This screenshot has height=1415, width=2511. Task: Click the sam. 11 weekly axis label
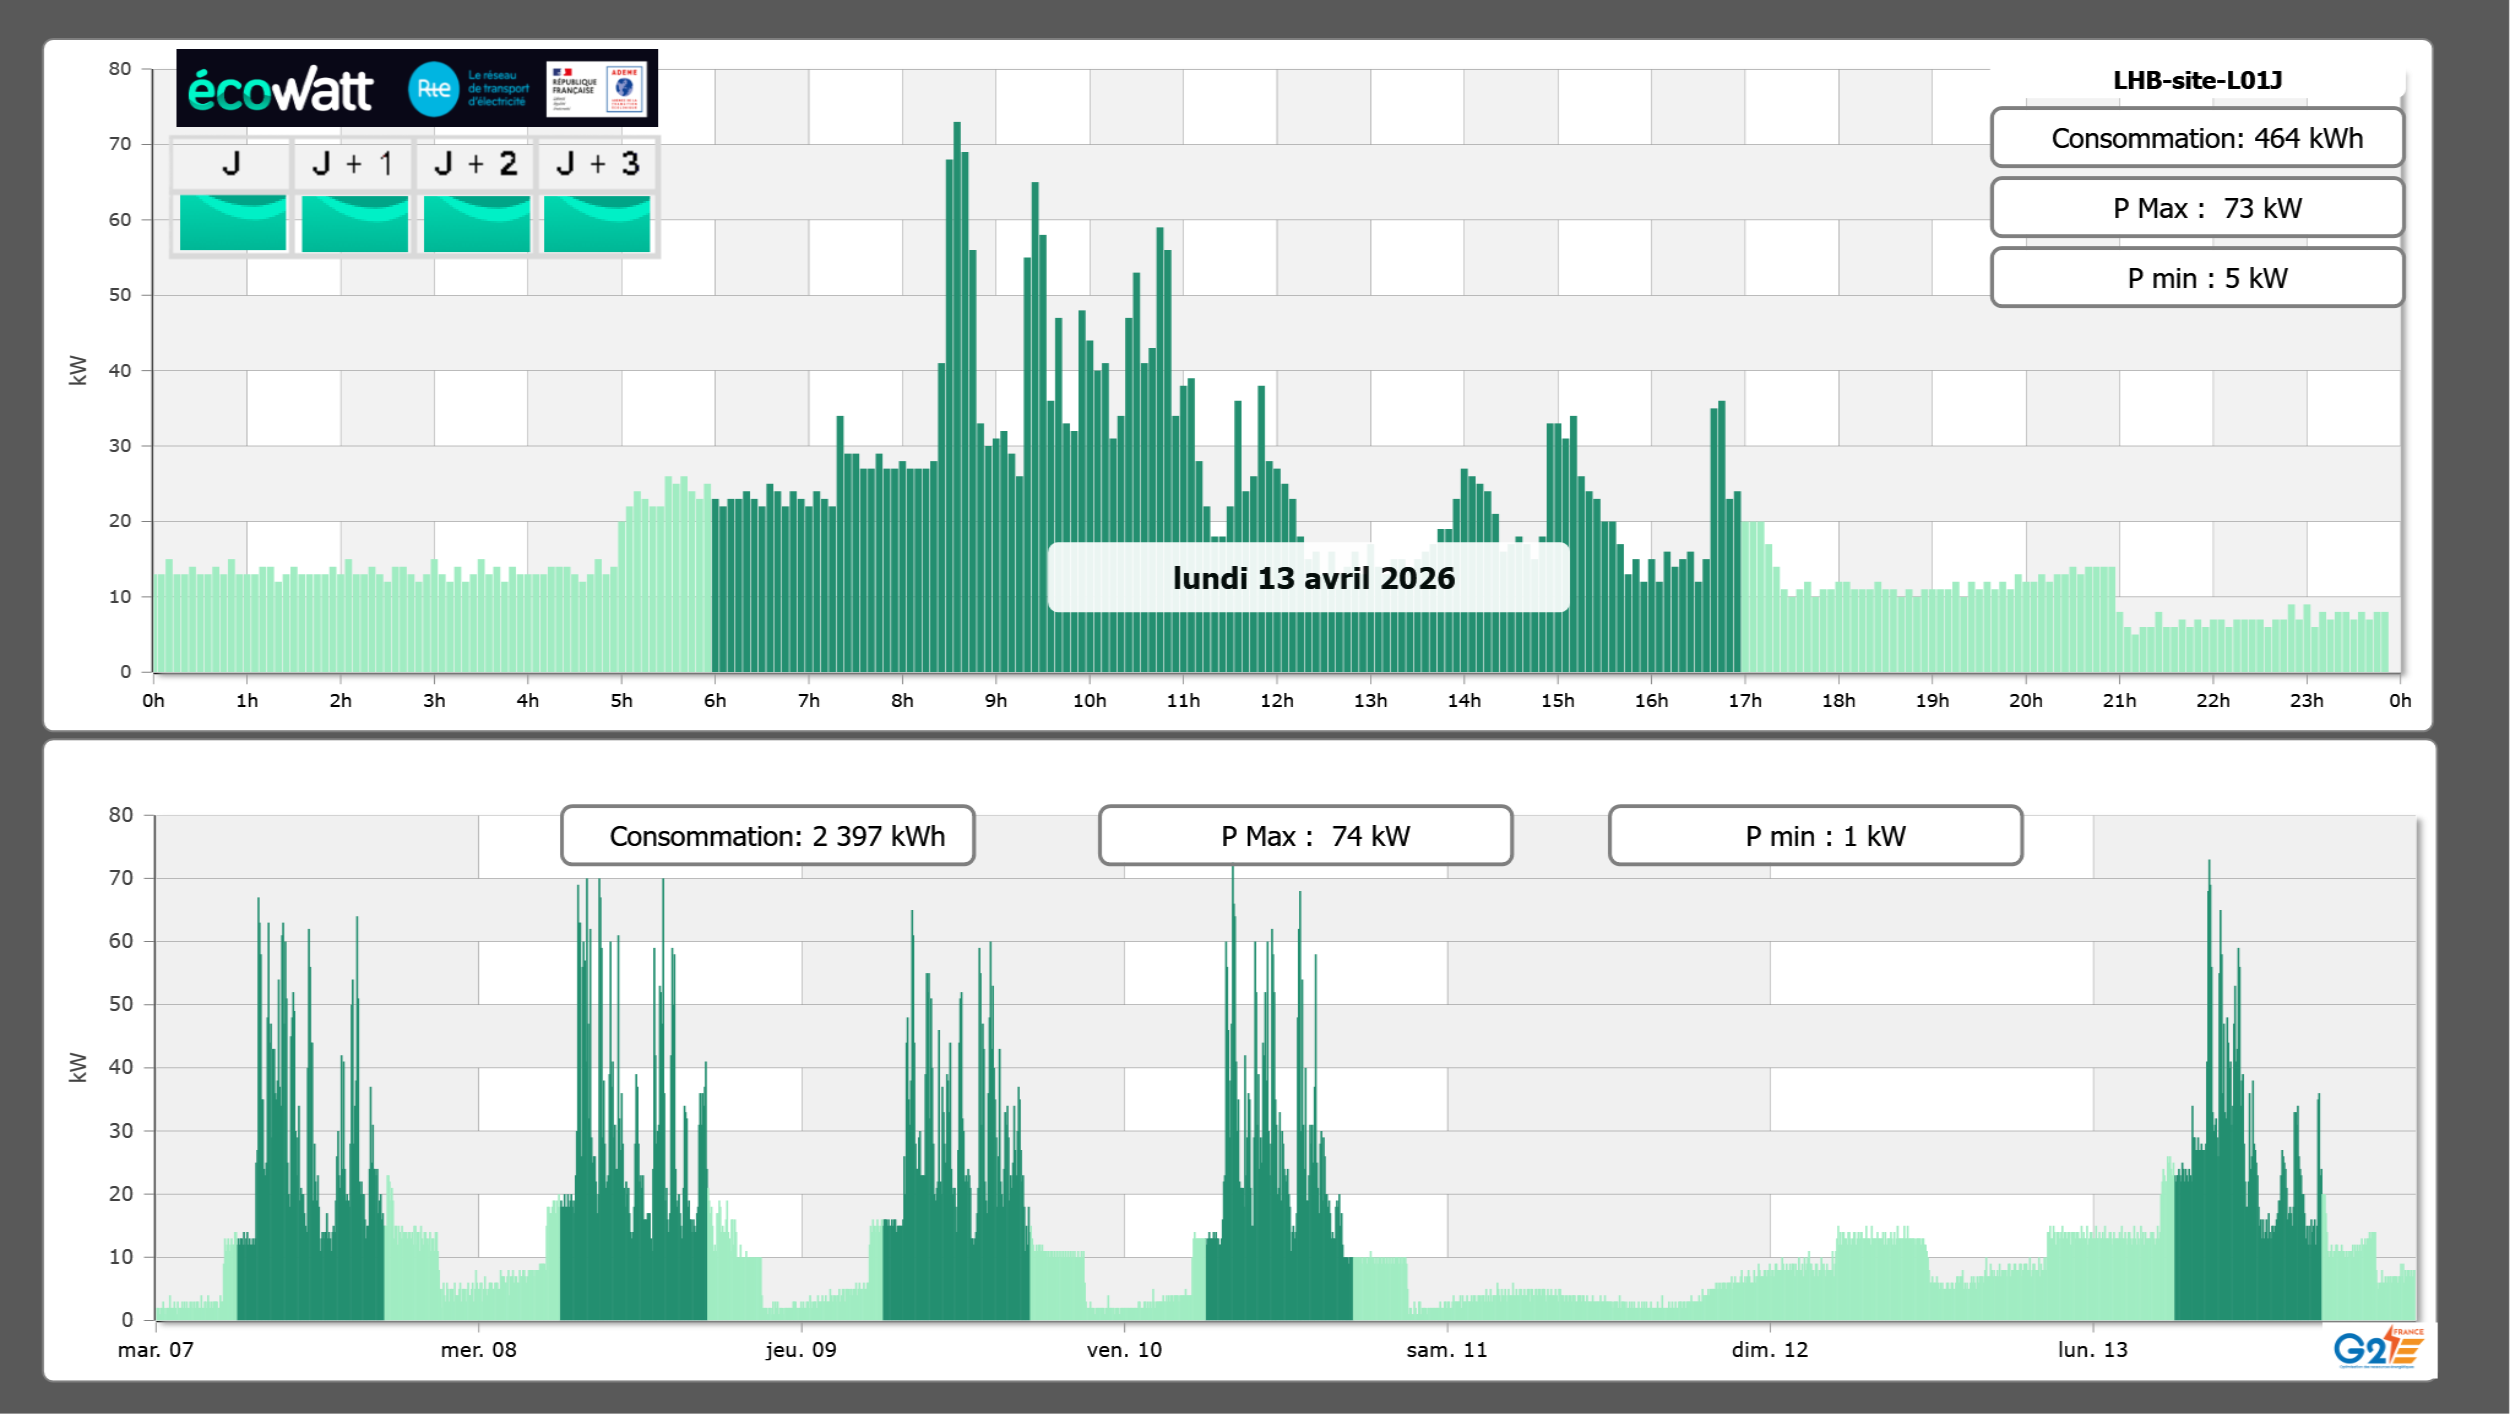point(1446,1350)
